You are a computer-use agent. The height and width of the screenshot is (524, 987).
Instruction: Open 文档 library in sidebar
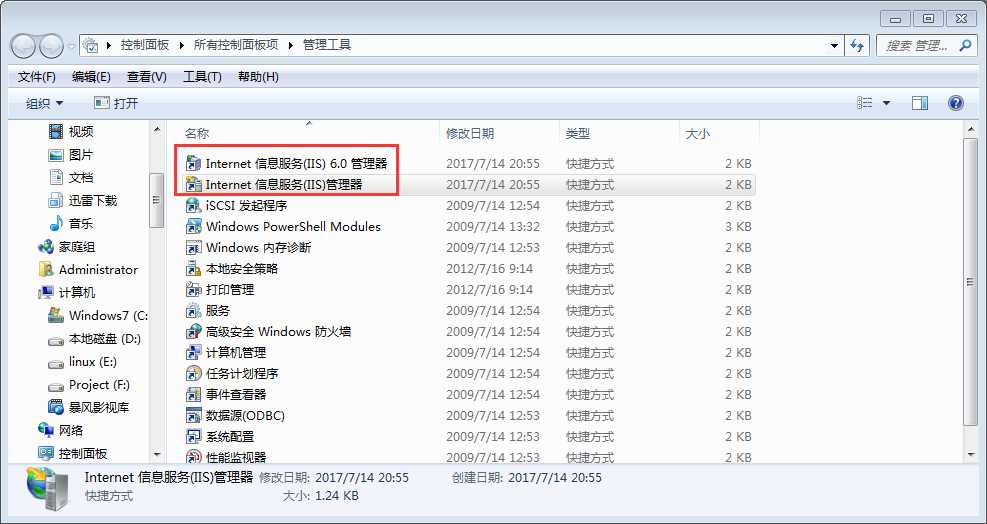(x=71, y=178)
